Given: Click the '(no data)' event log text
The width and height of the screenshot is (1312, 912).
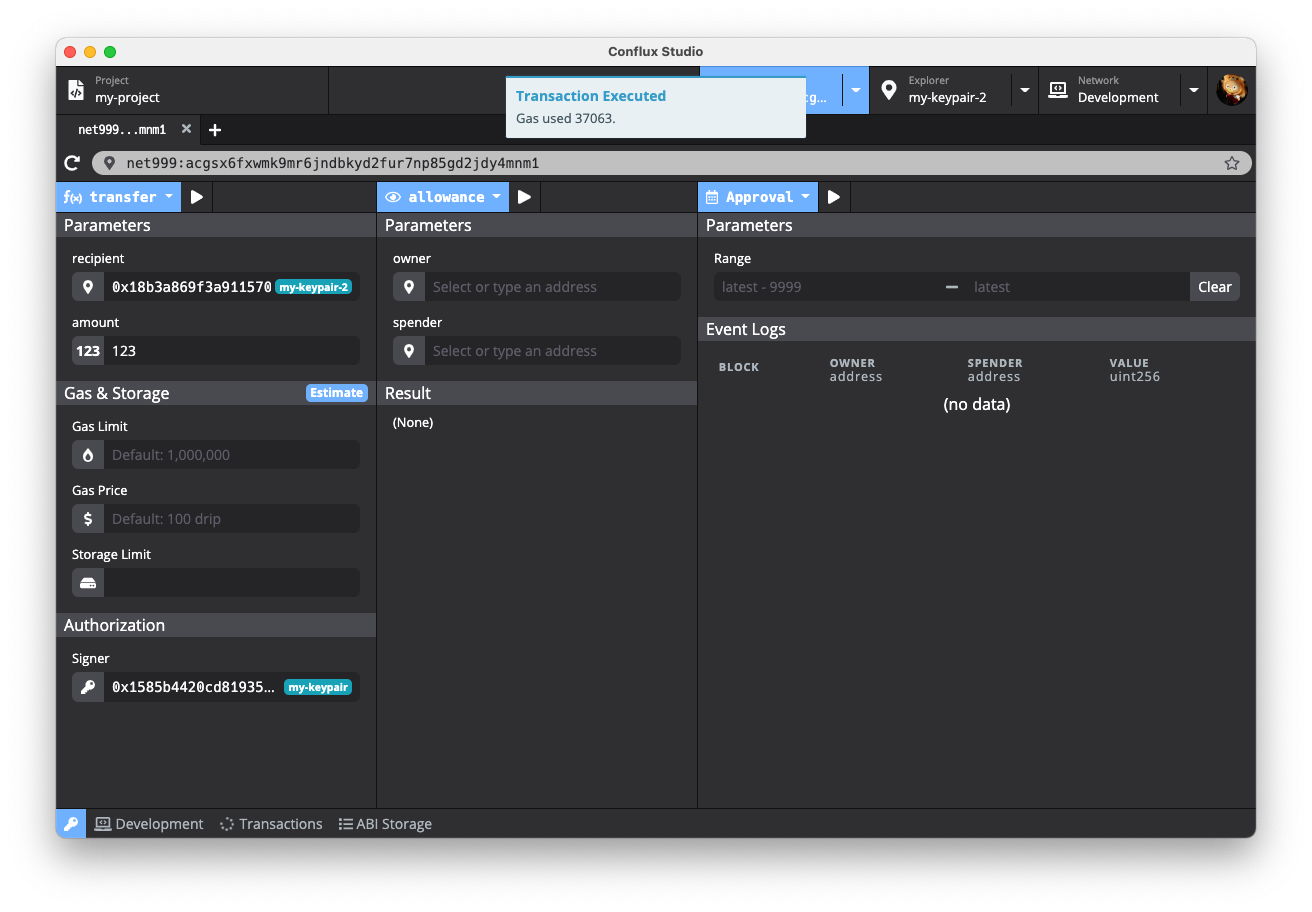Looking at the screenshot, I should 977,405.
